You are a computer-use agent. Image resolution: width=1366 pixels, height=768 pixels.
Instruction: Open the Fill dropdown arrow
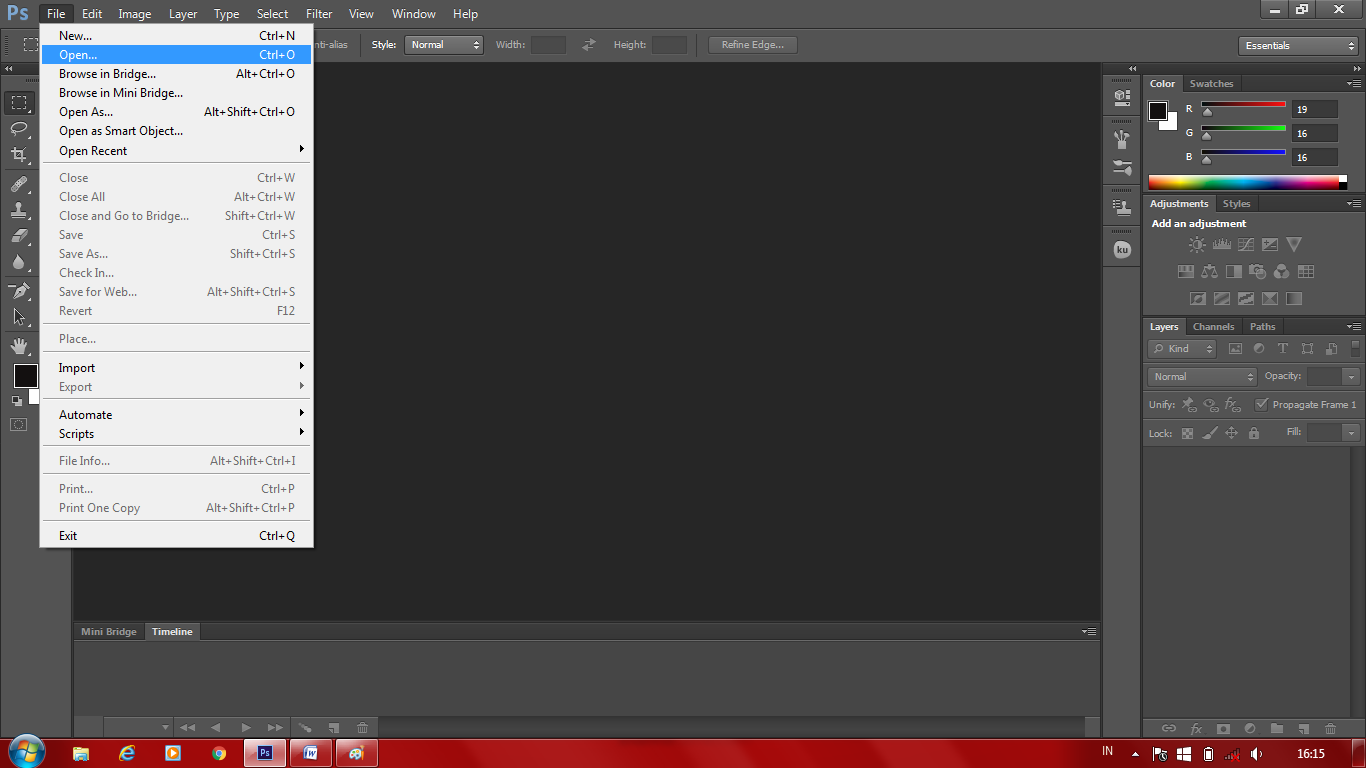(1352, 433)
